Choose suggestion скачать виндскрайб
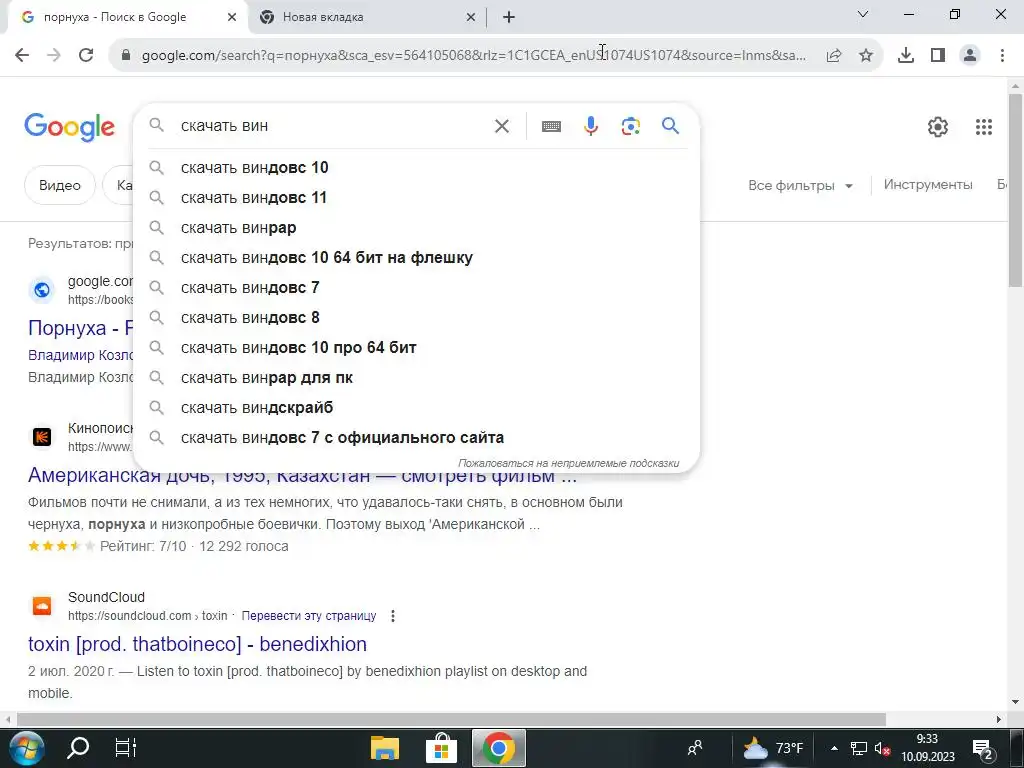This screenshot has width=1024, height=768. (x=417, y=408)
